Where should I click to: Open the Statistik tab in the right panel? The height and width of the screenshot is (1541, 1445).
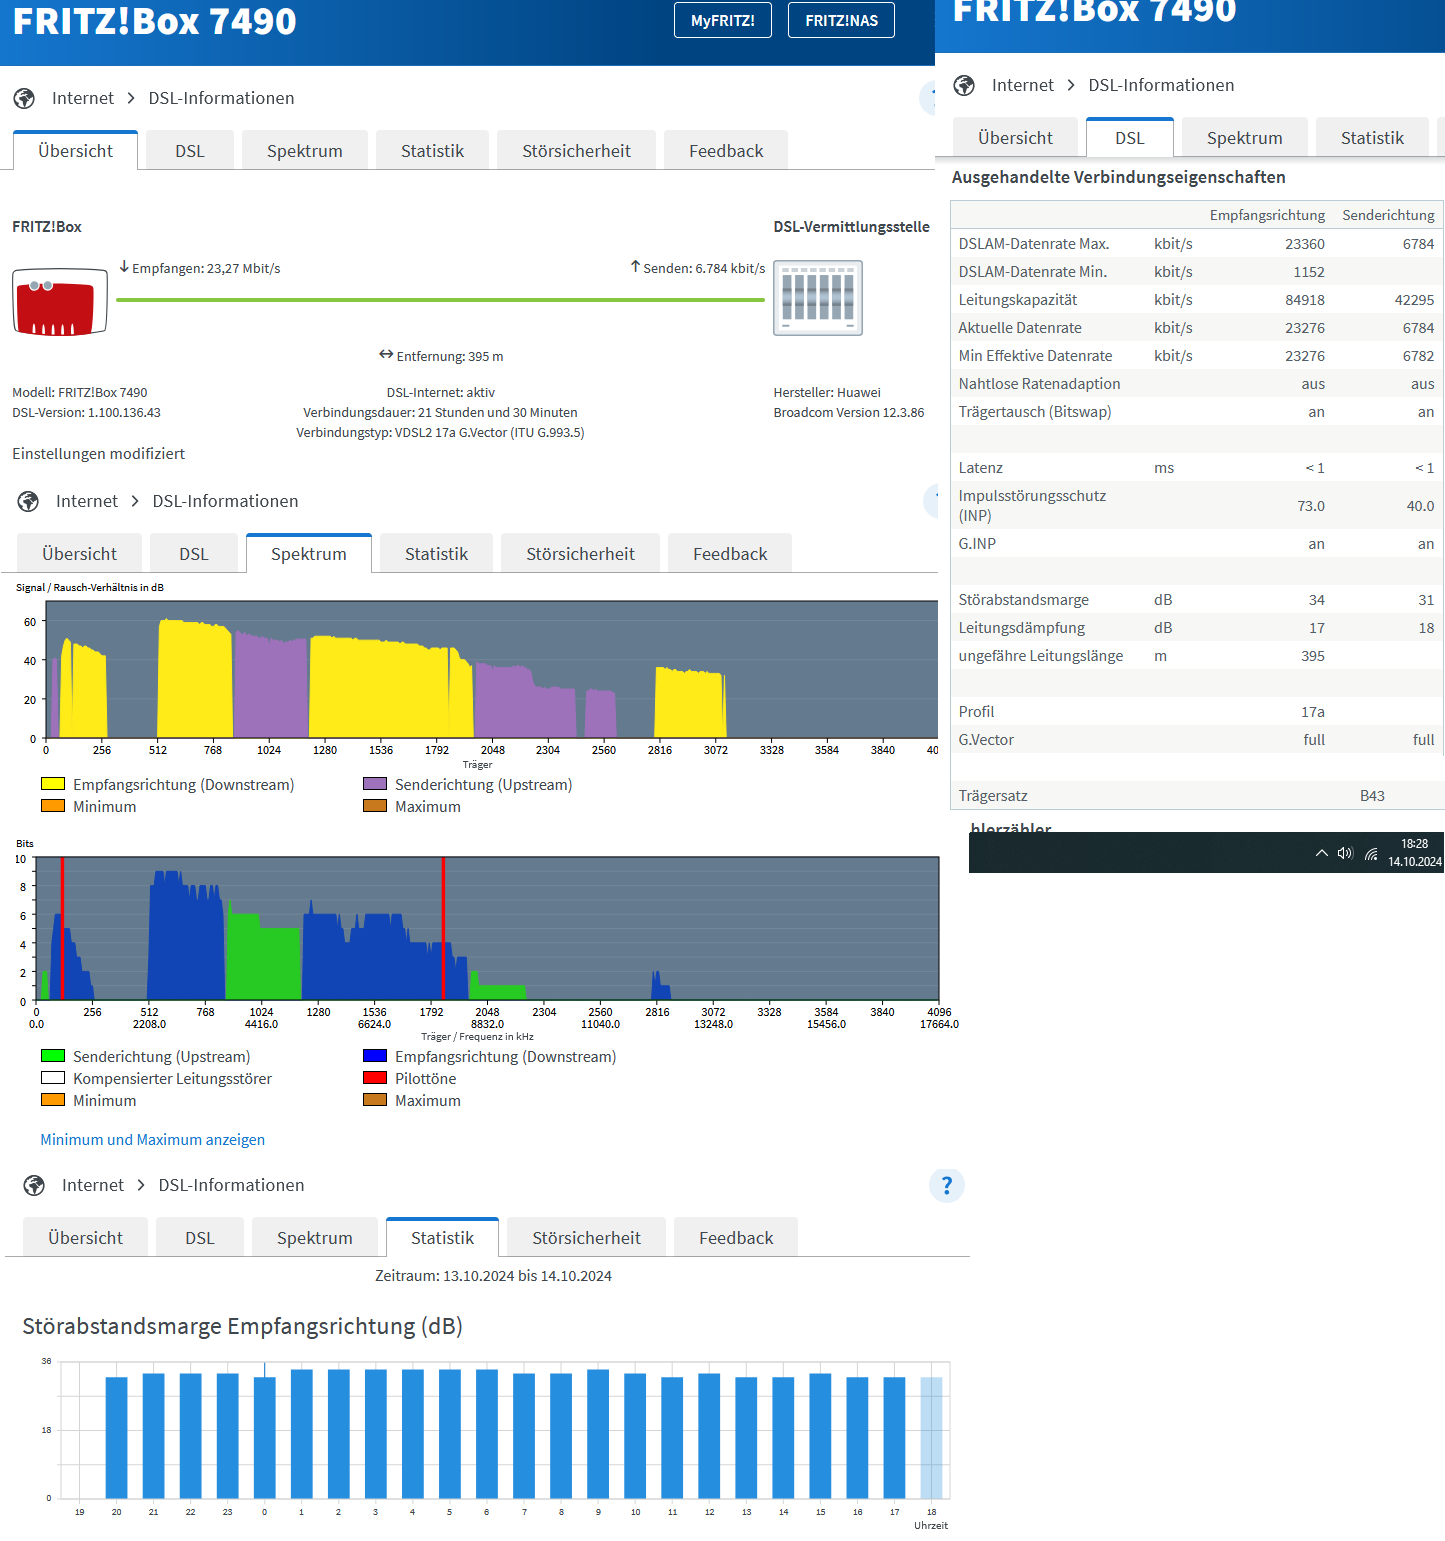(1372, 137)
